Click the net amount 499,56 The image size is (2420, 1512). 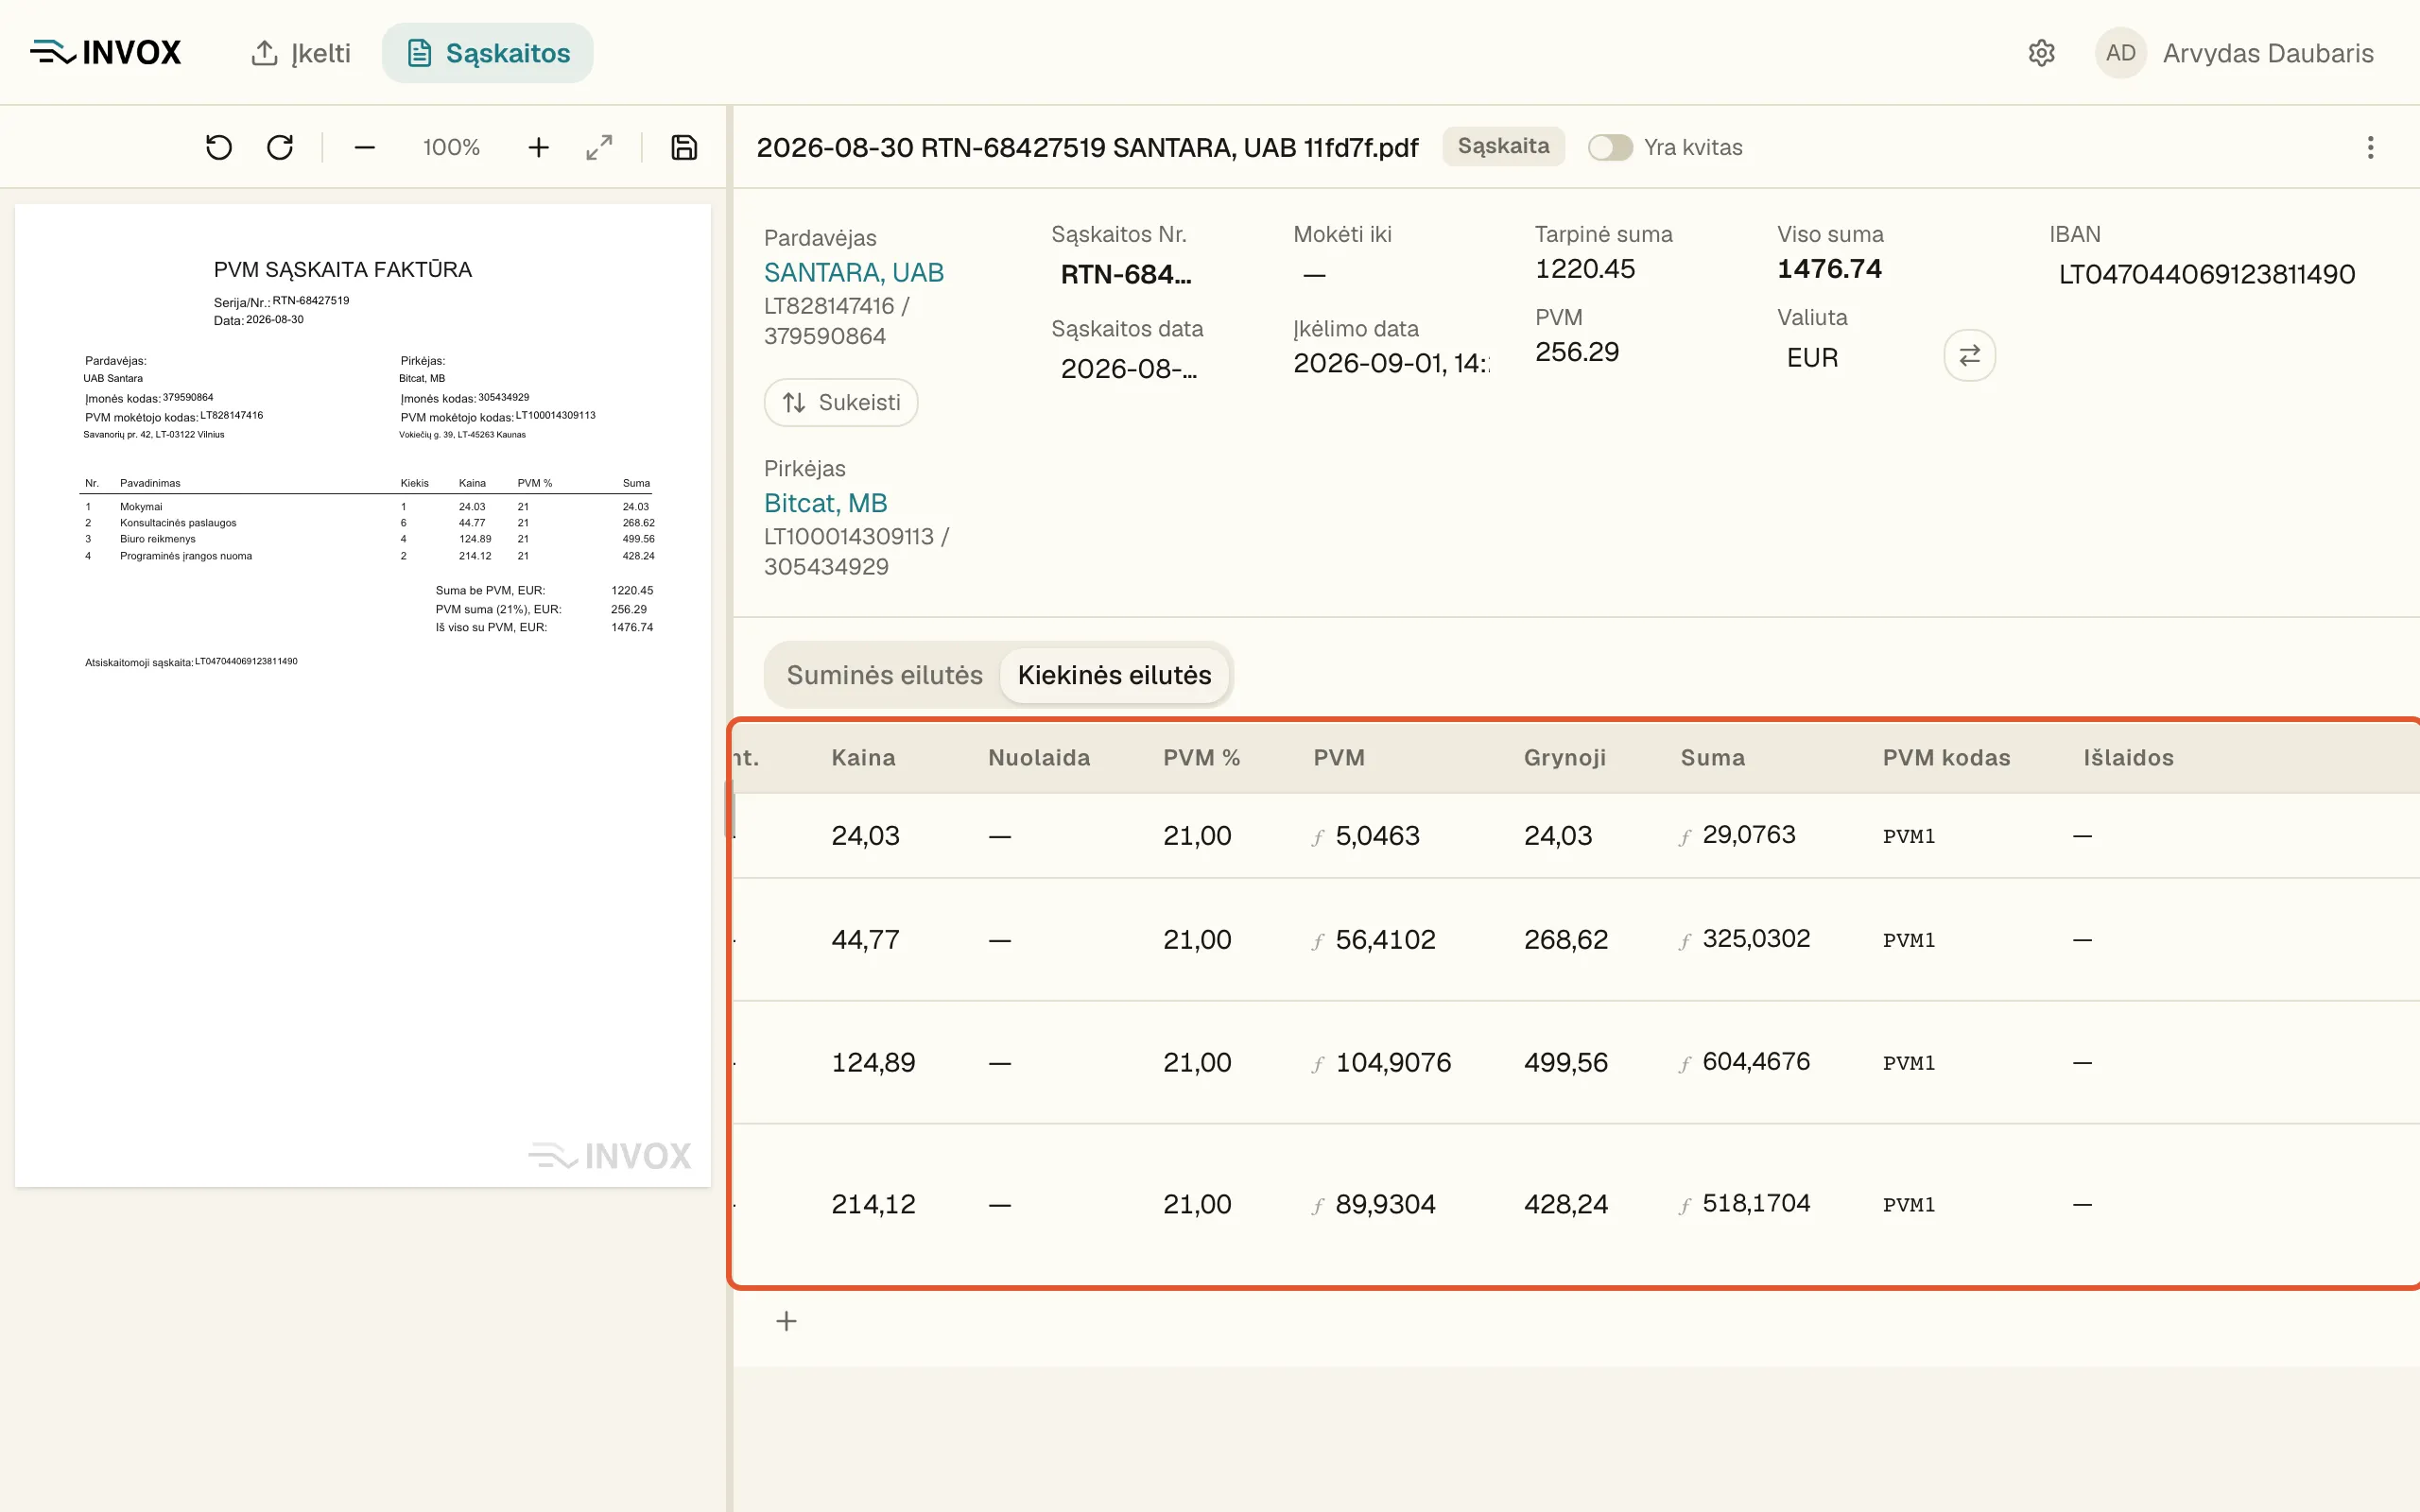pos(1566,1063)
